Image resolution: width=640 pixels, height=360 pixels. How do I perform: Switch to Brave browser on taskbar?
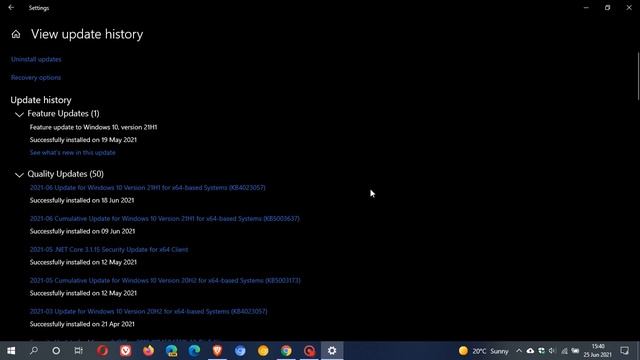(217, 351)
